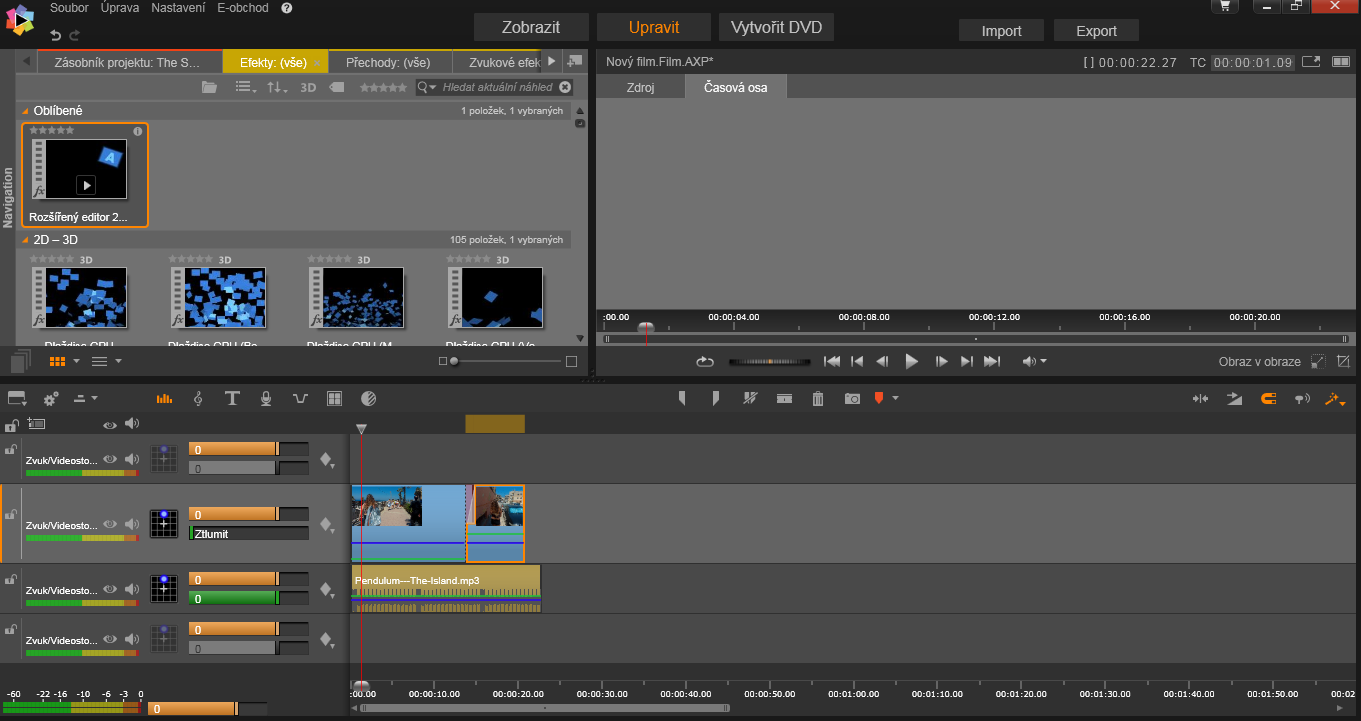The image size is (1361, 721).
Task: Click the audio ducking icon
Action: pos(300,398)
